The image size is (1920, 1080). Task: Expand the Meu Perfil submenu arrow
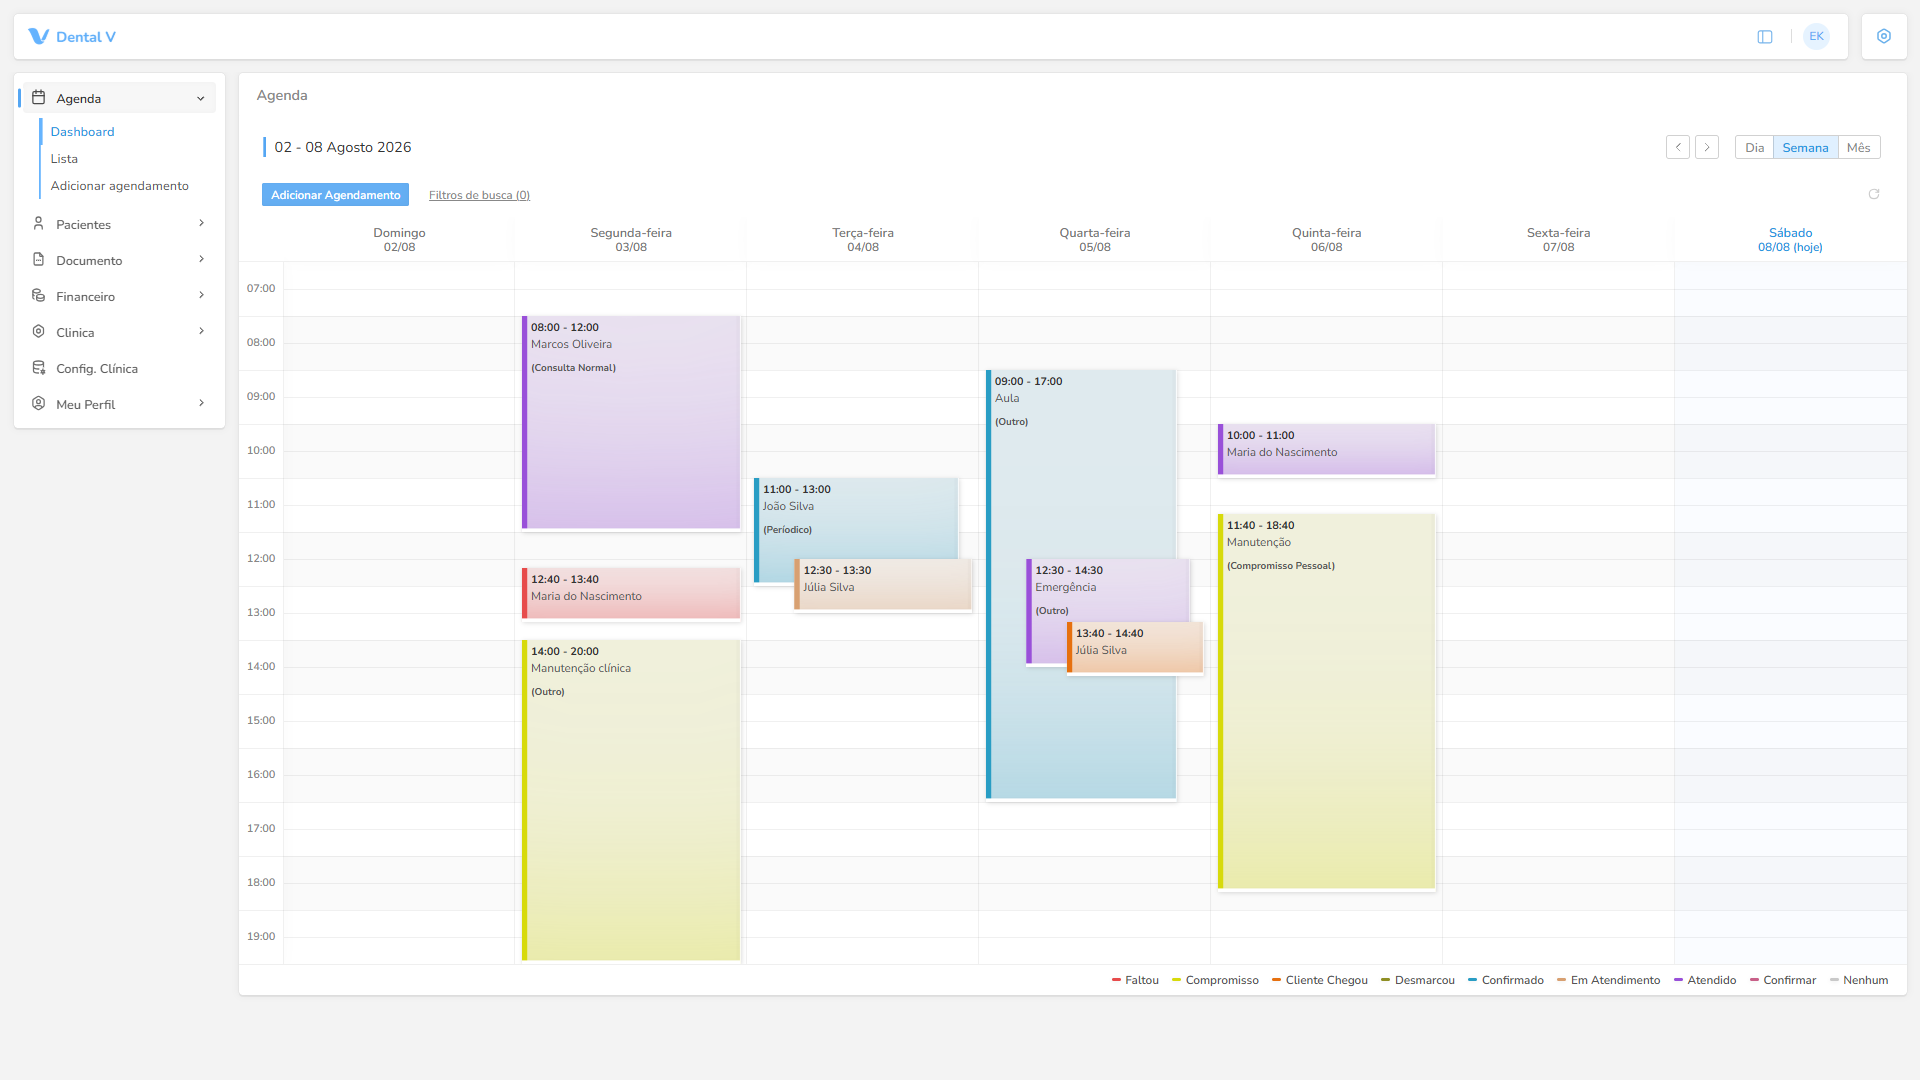[202, 403]
